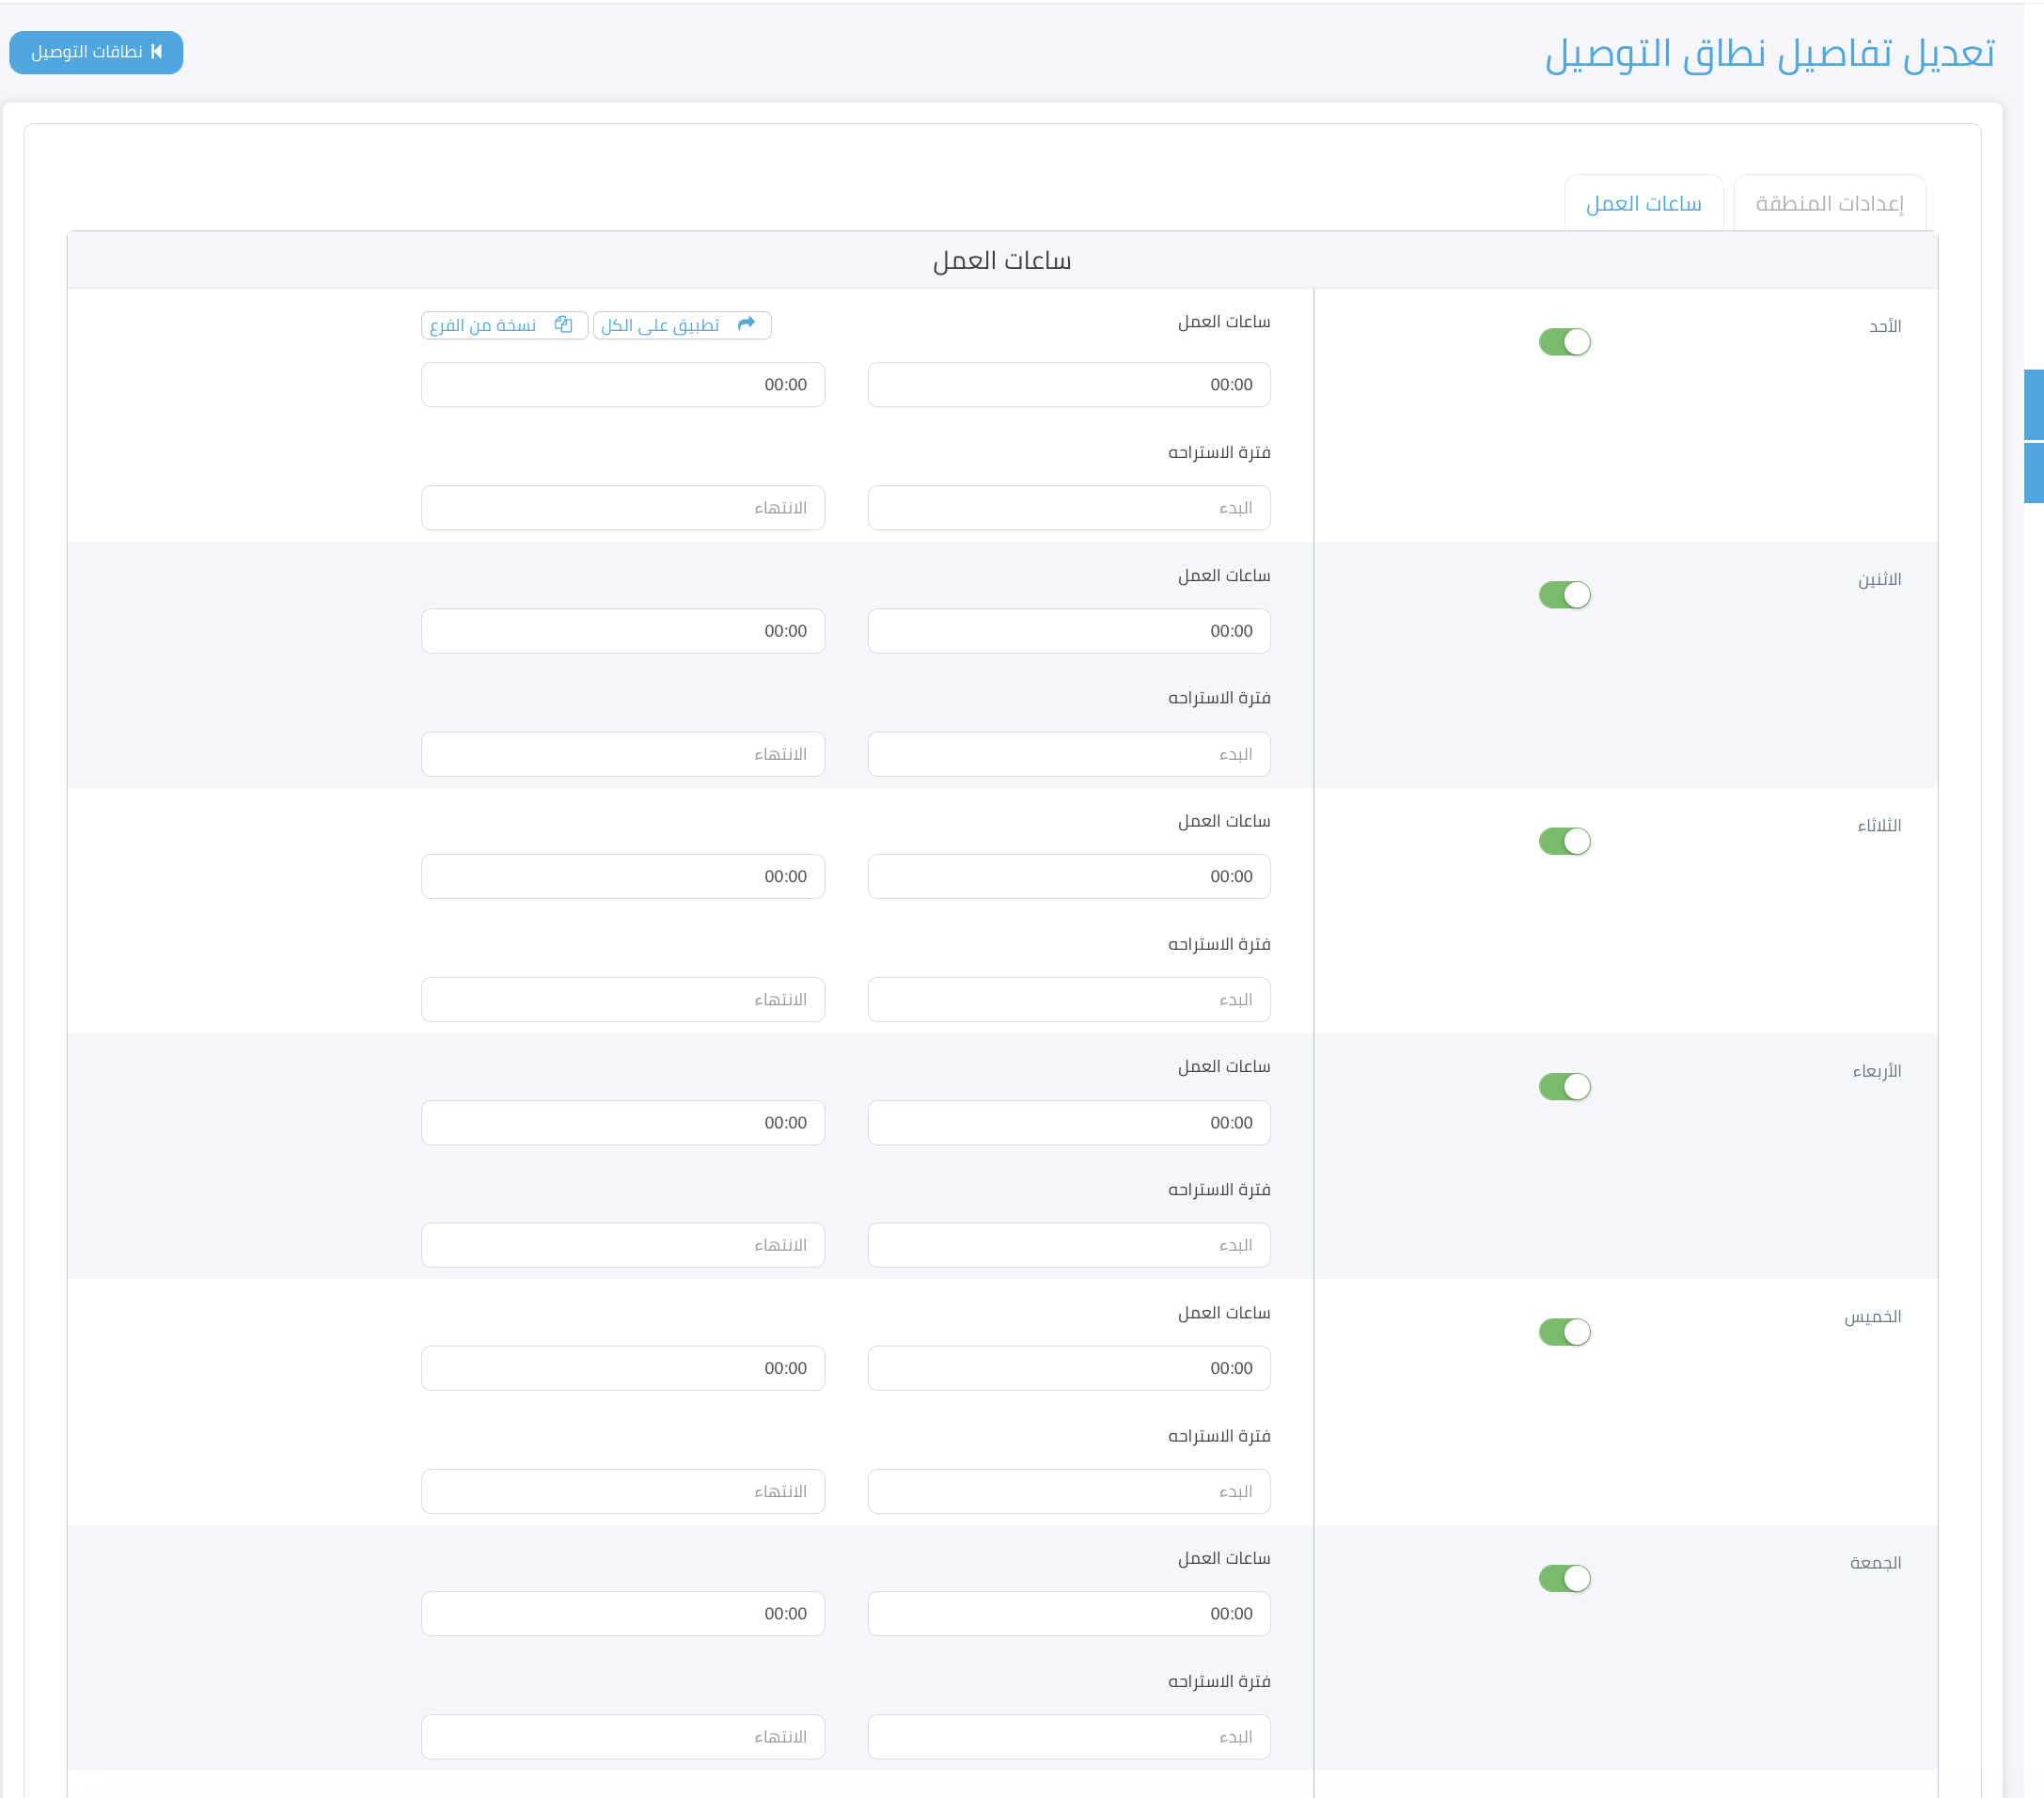The height and width of the screenshot is (1798, 2044).
Task: Toggle the Thursday (الخميس) switch
Action: [x=1564, y=1332]
